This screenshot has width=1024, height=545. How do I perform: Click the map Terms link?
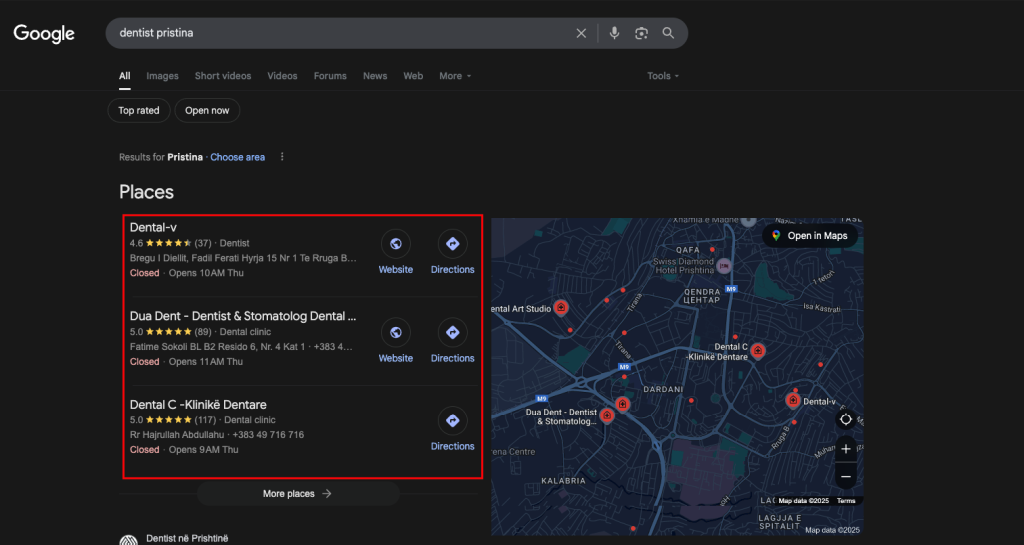pyautogui.click(x=846, y=501)
